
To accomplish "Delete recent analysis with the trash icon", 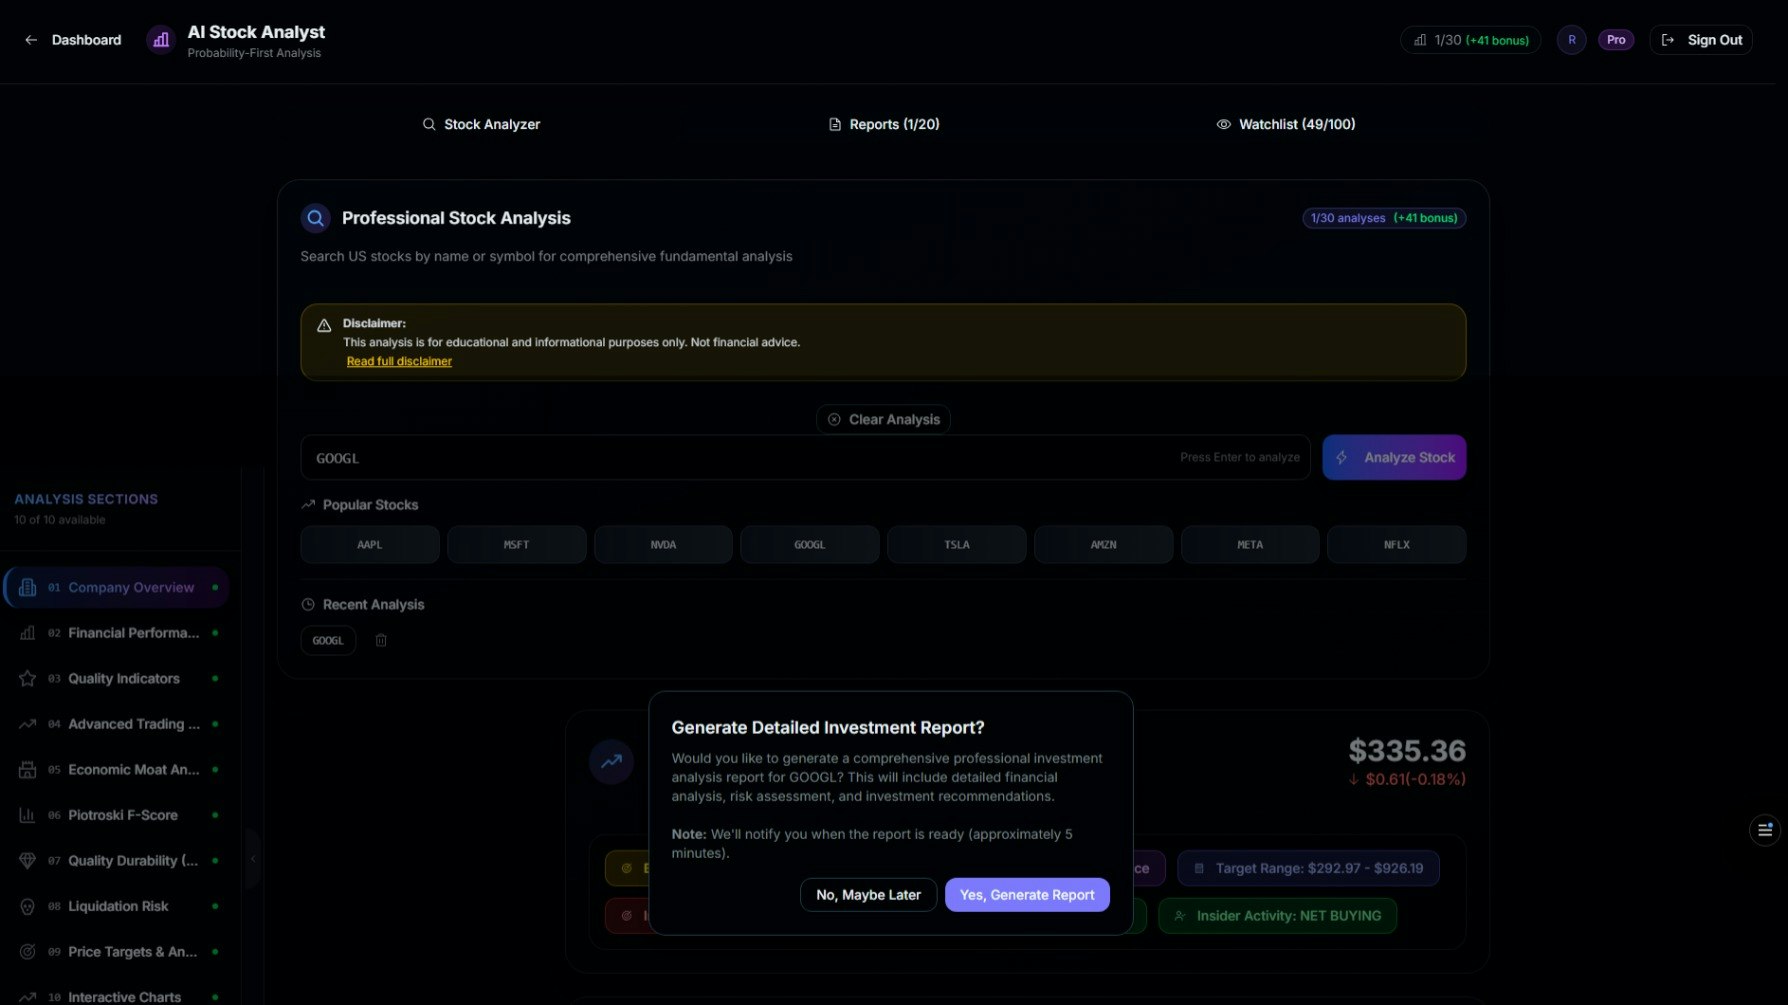I will click(381, 640).
